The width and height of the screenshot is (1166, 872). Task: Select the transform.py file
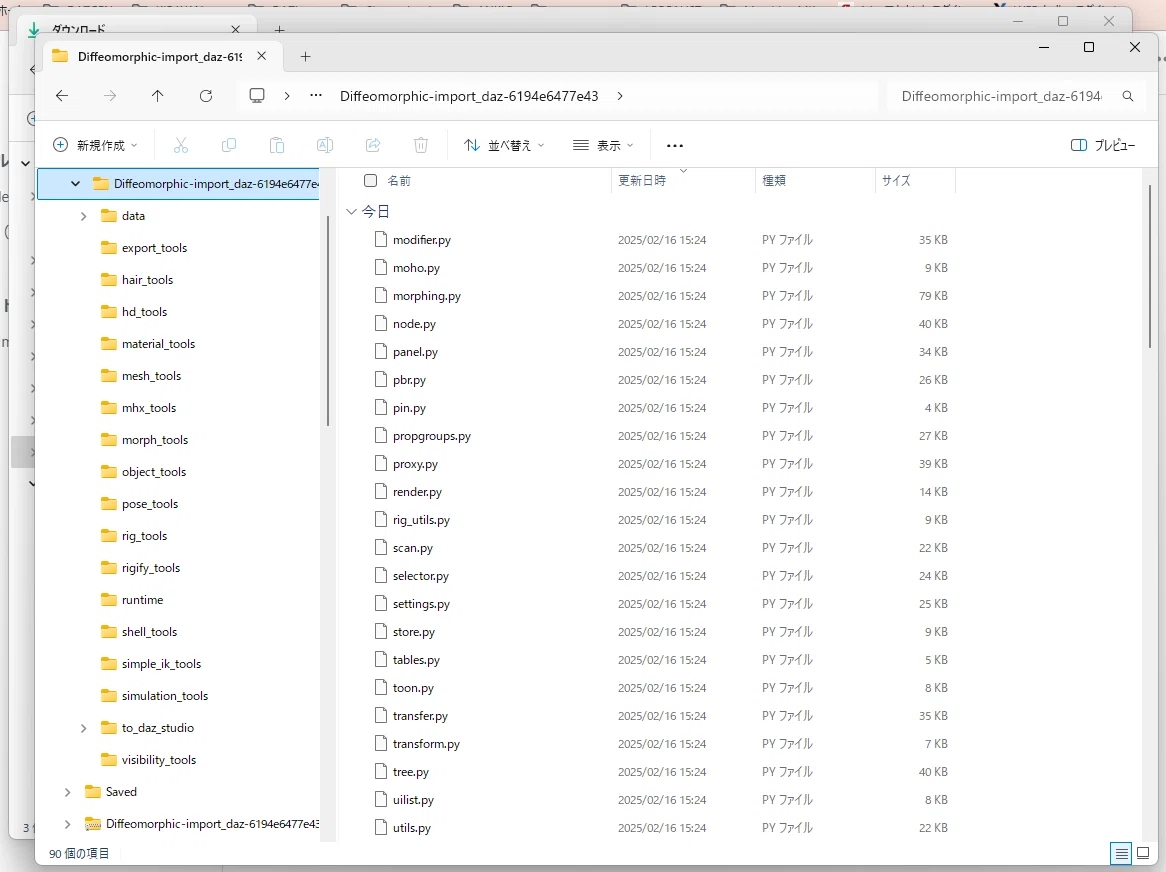(x=426, y=743)
